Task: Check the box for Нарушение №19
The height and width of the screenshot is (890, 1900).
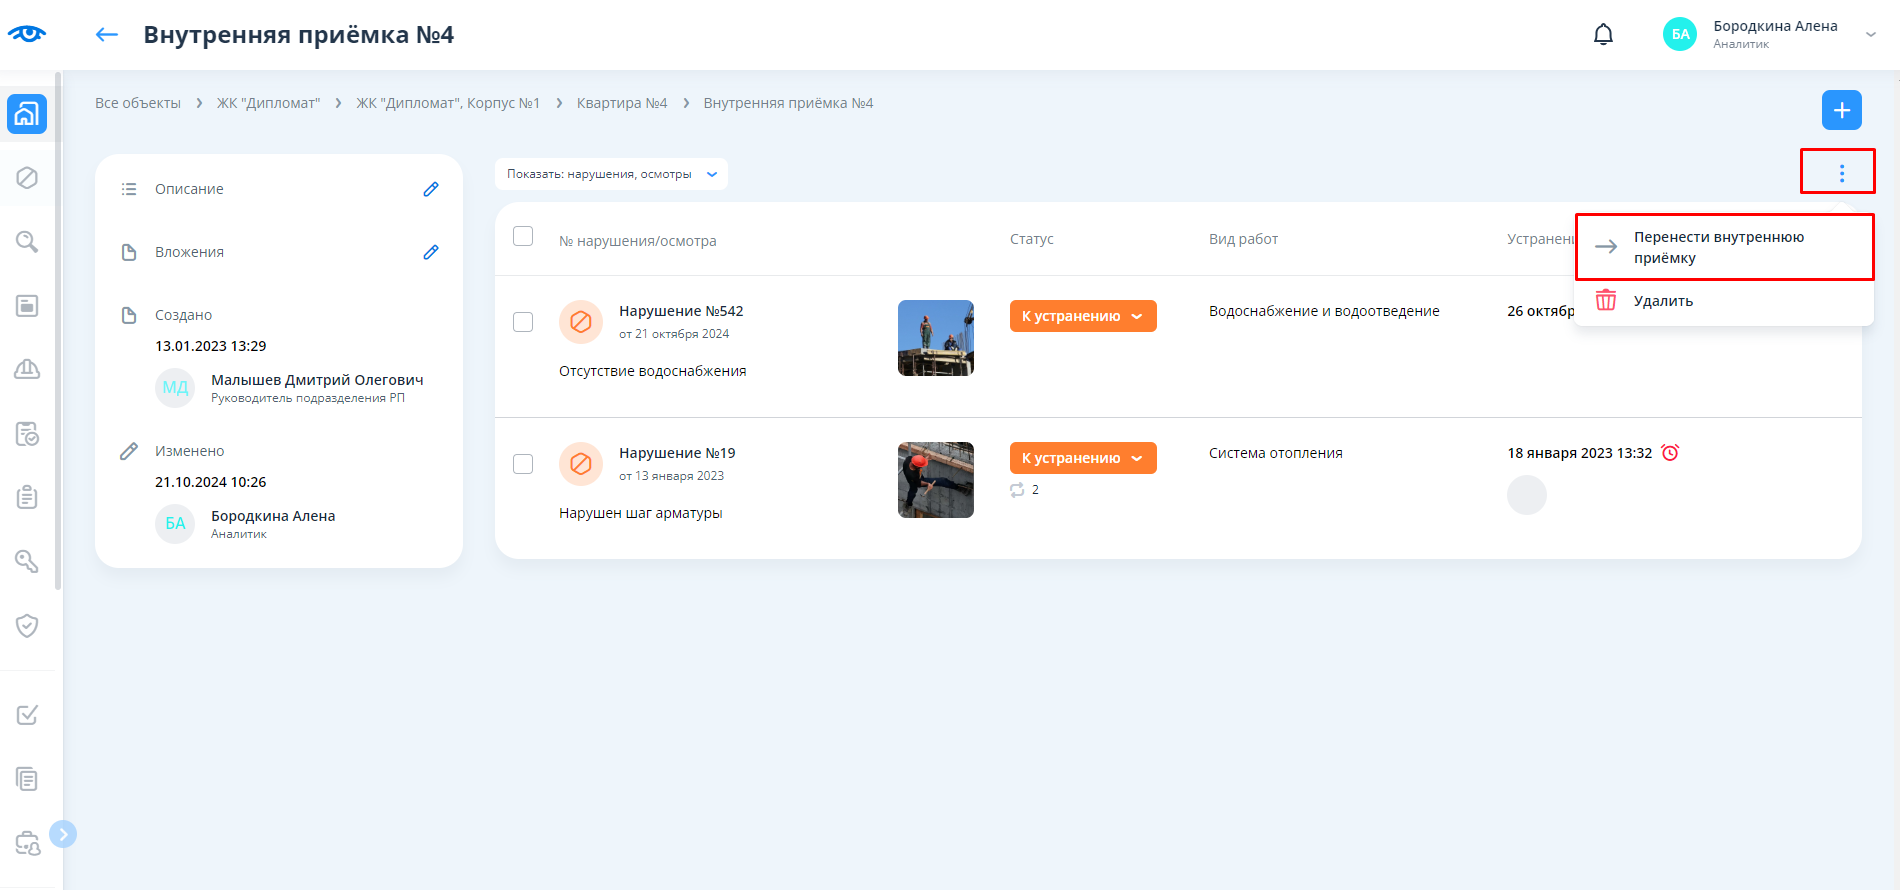Action: click(x=523, y=464)
